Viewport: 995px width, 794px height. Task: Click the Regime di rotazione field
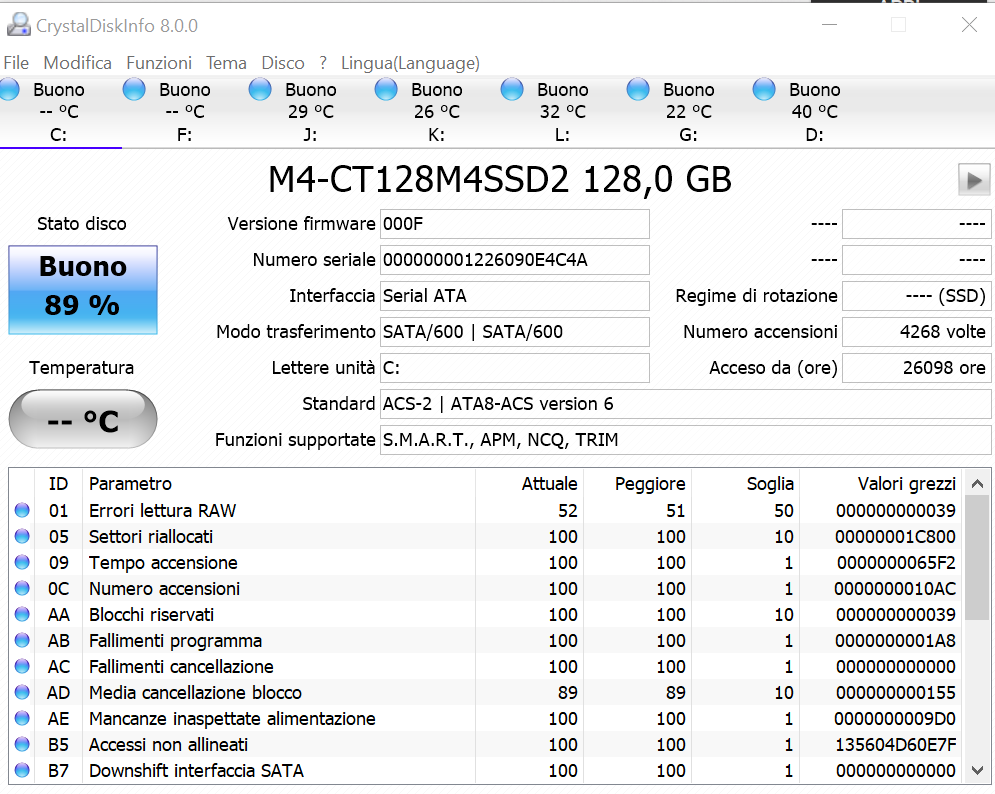[916, 296]
